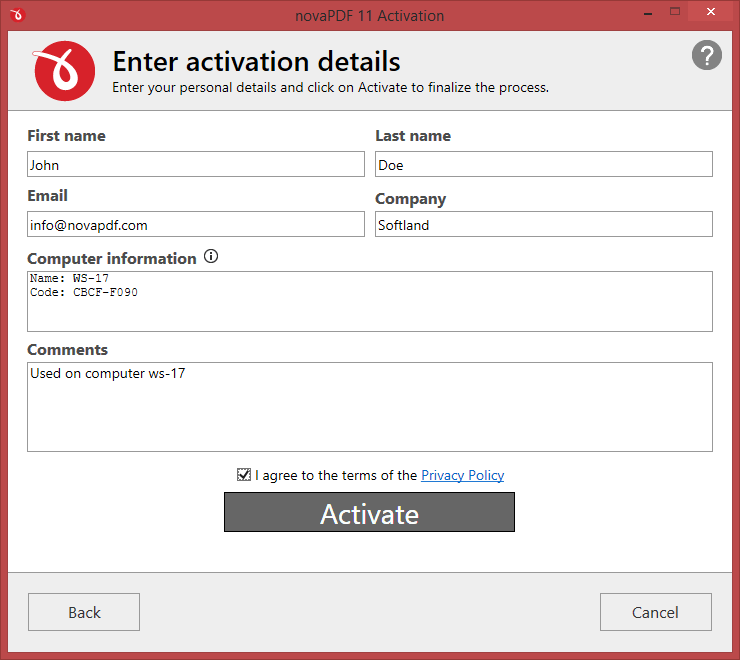Image resolution: width=740 pixels, height=660 pixels.
Task: Click the 'Email' label
Action: [48, 195]
